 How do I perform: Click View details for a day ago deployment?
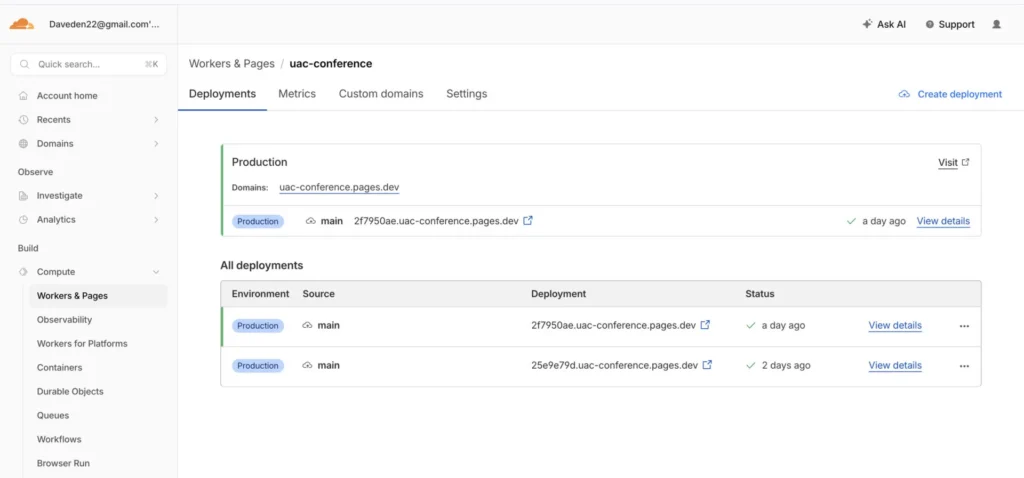tap(895, 325)
